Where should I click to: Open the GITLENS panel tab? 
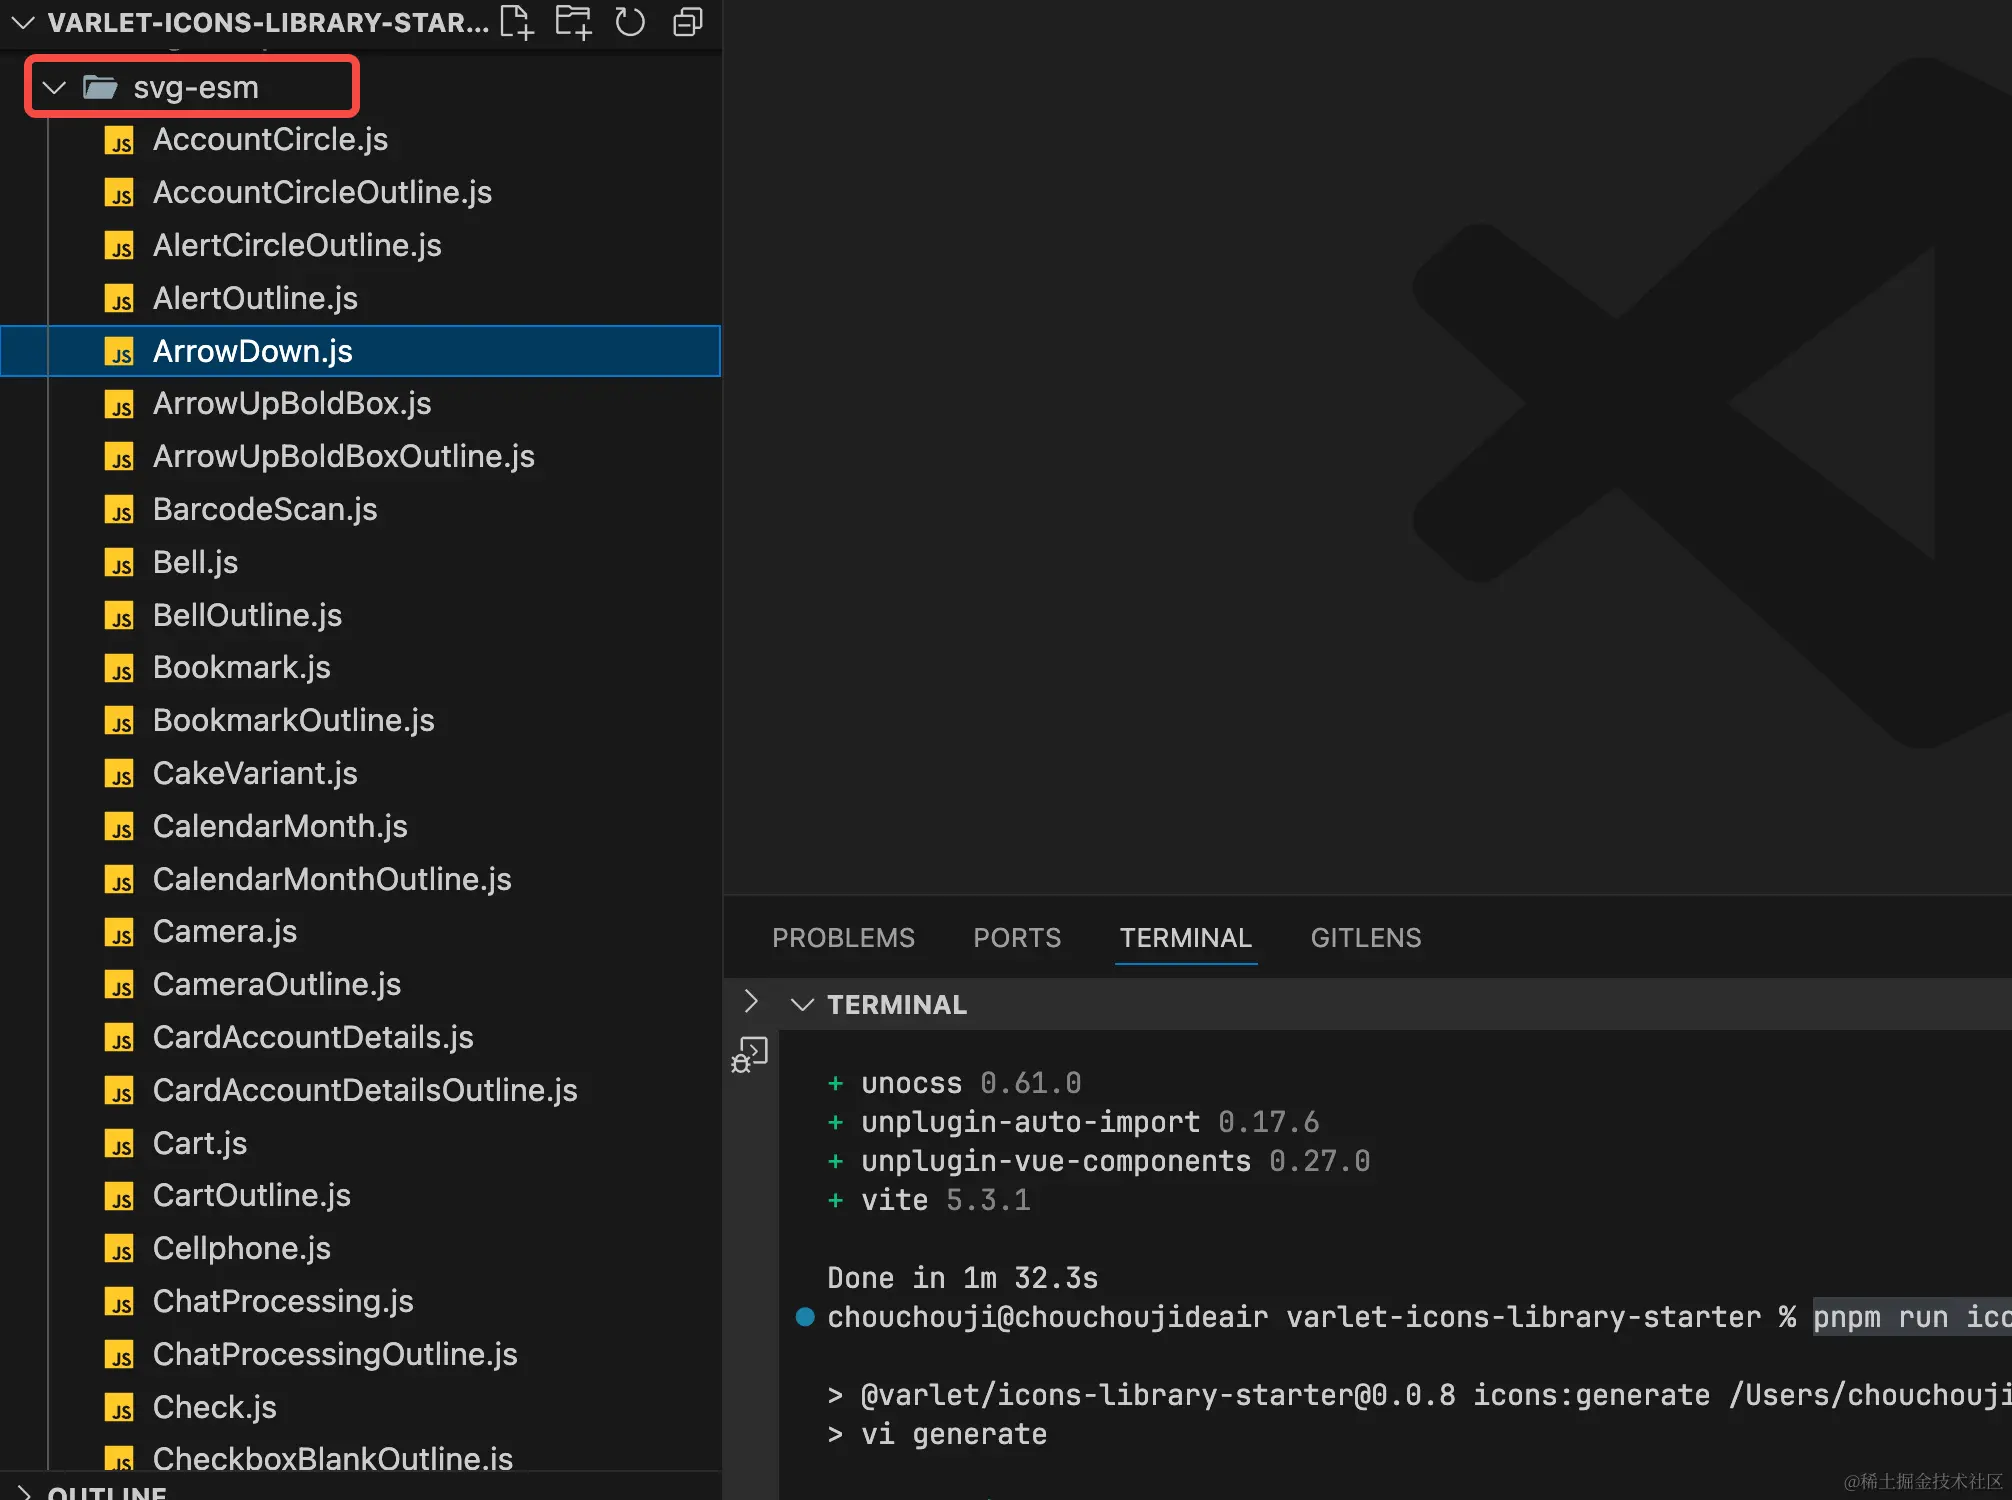[1365, 938]
